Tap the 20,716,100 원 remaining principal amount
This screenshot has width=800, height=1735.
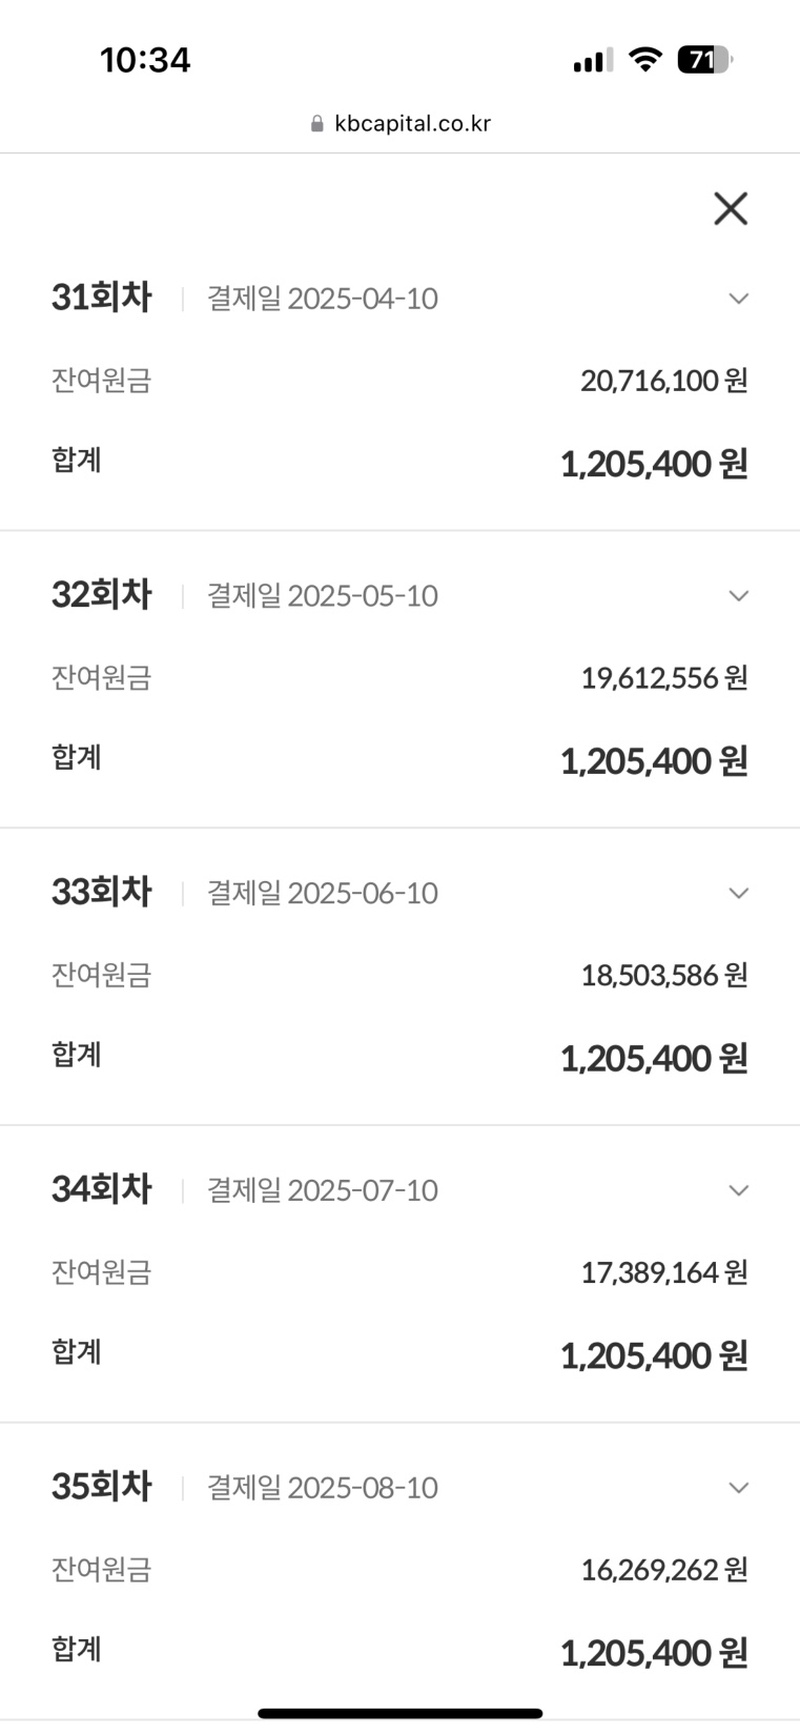click(x=664, y=381)
